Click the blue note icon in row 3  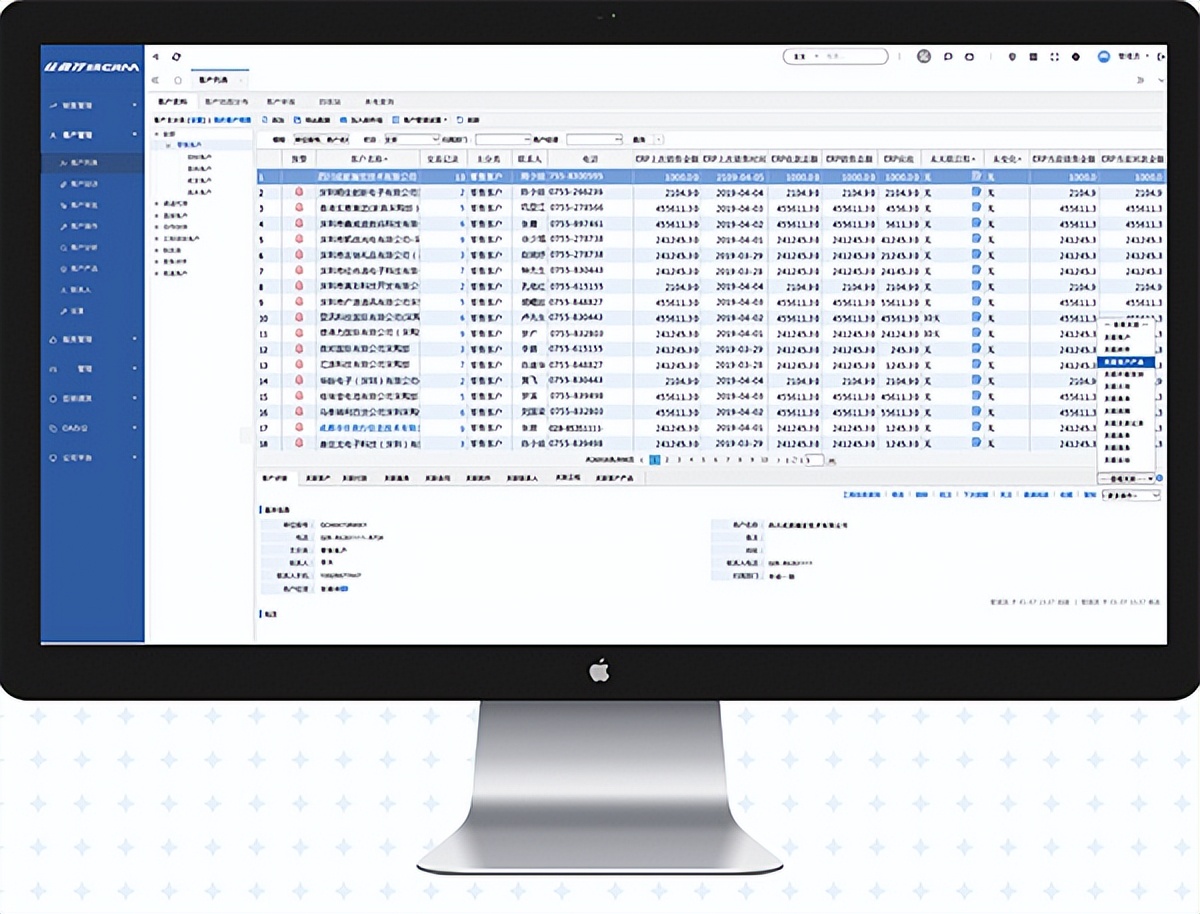pos(976,208)
